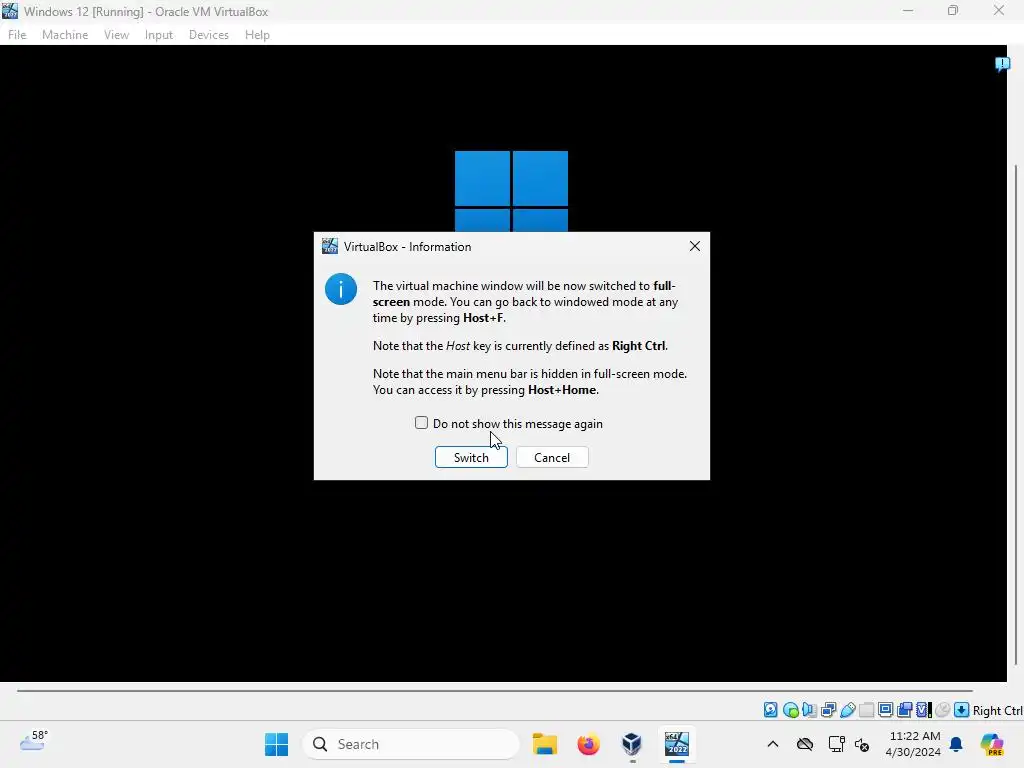The height and width of the screenshot is (768, 1024).
Task: Click the hard disk activity status icon
Action: pos(771,710)
